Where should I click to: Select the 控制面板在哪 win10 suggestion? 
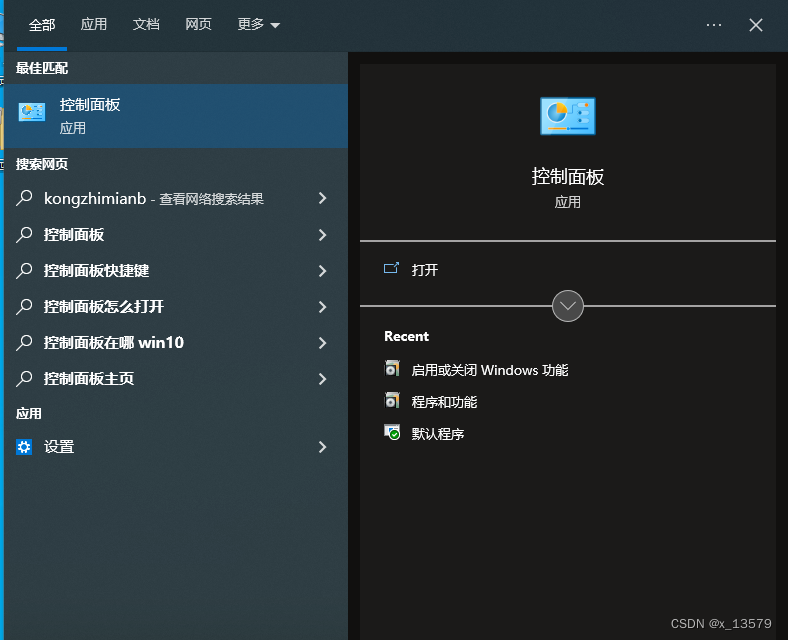point(176,343)
